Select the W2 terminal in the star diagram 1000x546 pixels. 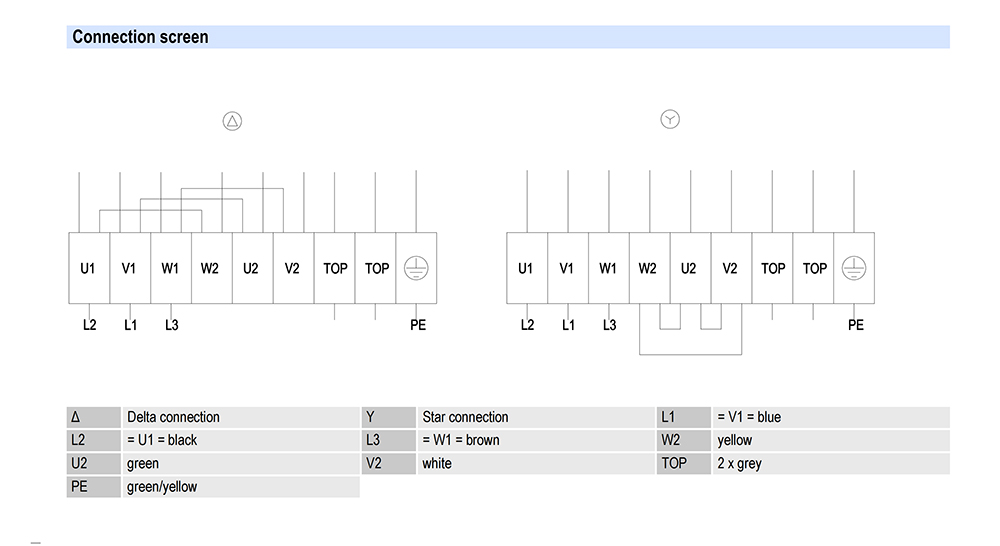pos(648,268)
